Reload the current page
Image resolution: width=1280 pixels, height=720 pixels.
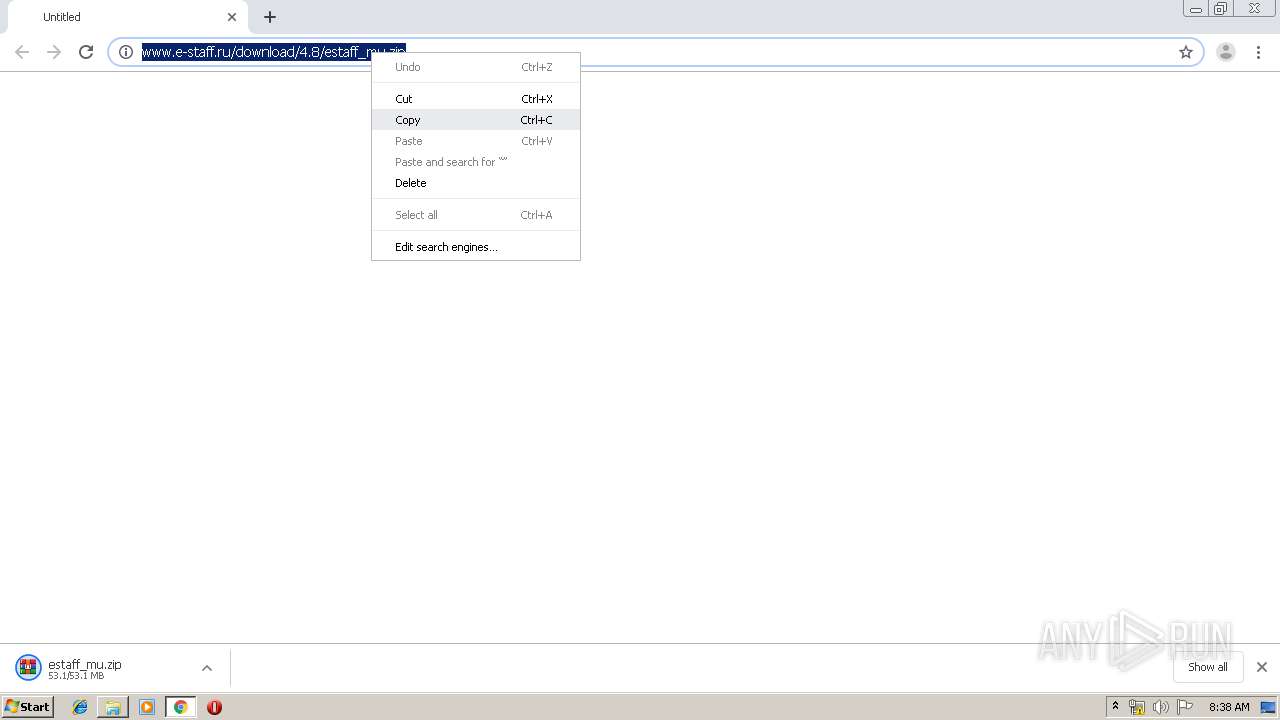coord(86,52)
